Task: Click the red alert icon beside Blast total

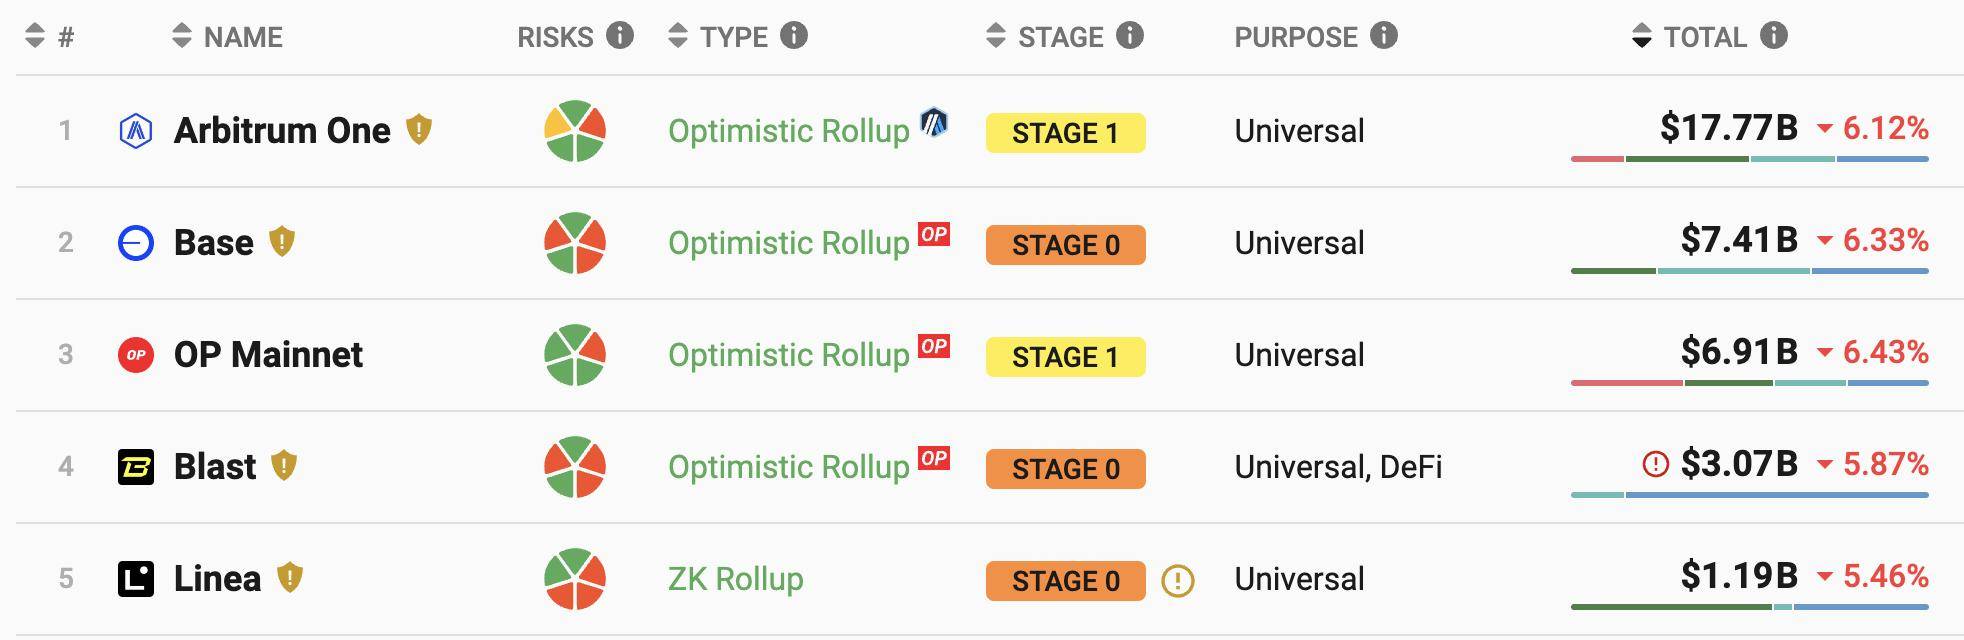Action: pos(1656,464)
